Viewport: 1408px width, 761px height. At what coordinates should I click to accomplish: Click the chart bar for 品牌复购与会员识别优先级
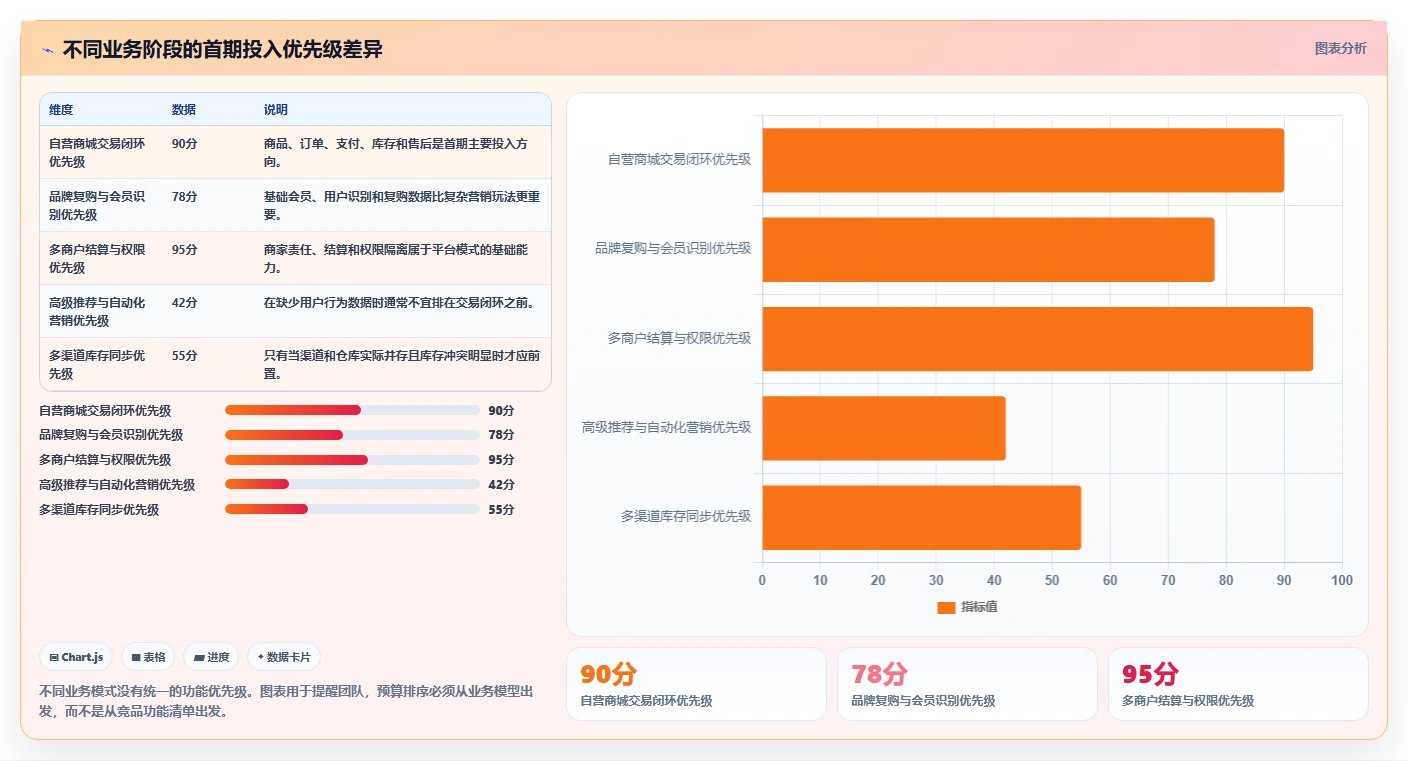(x=988, y=249)
